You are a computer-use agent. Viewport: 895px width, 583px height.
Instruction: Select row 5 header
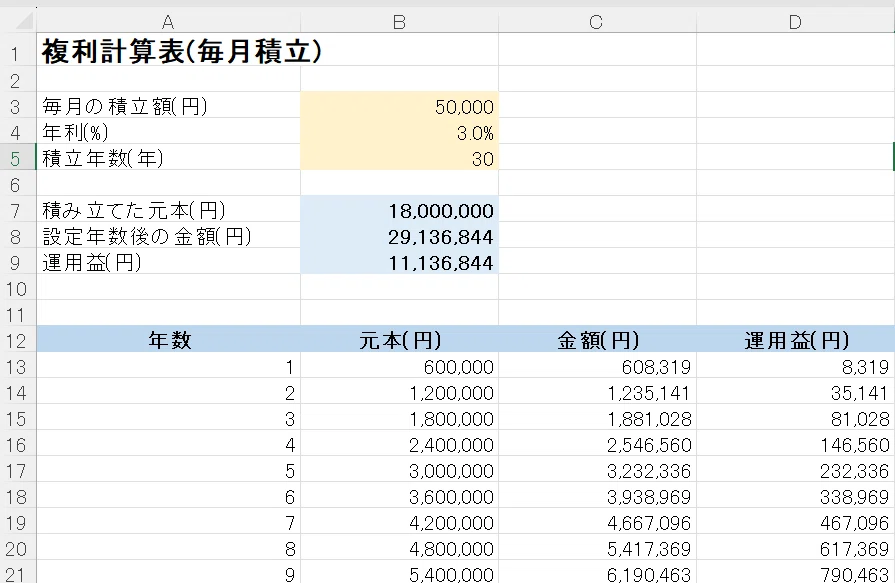point(17,158)
